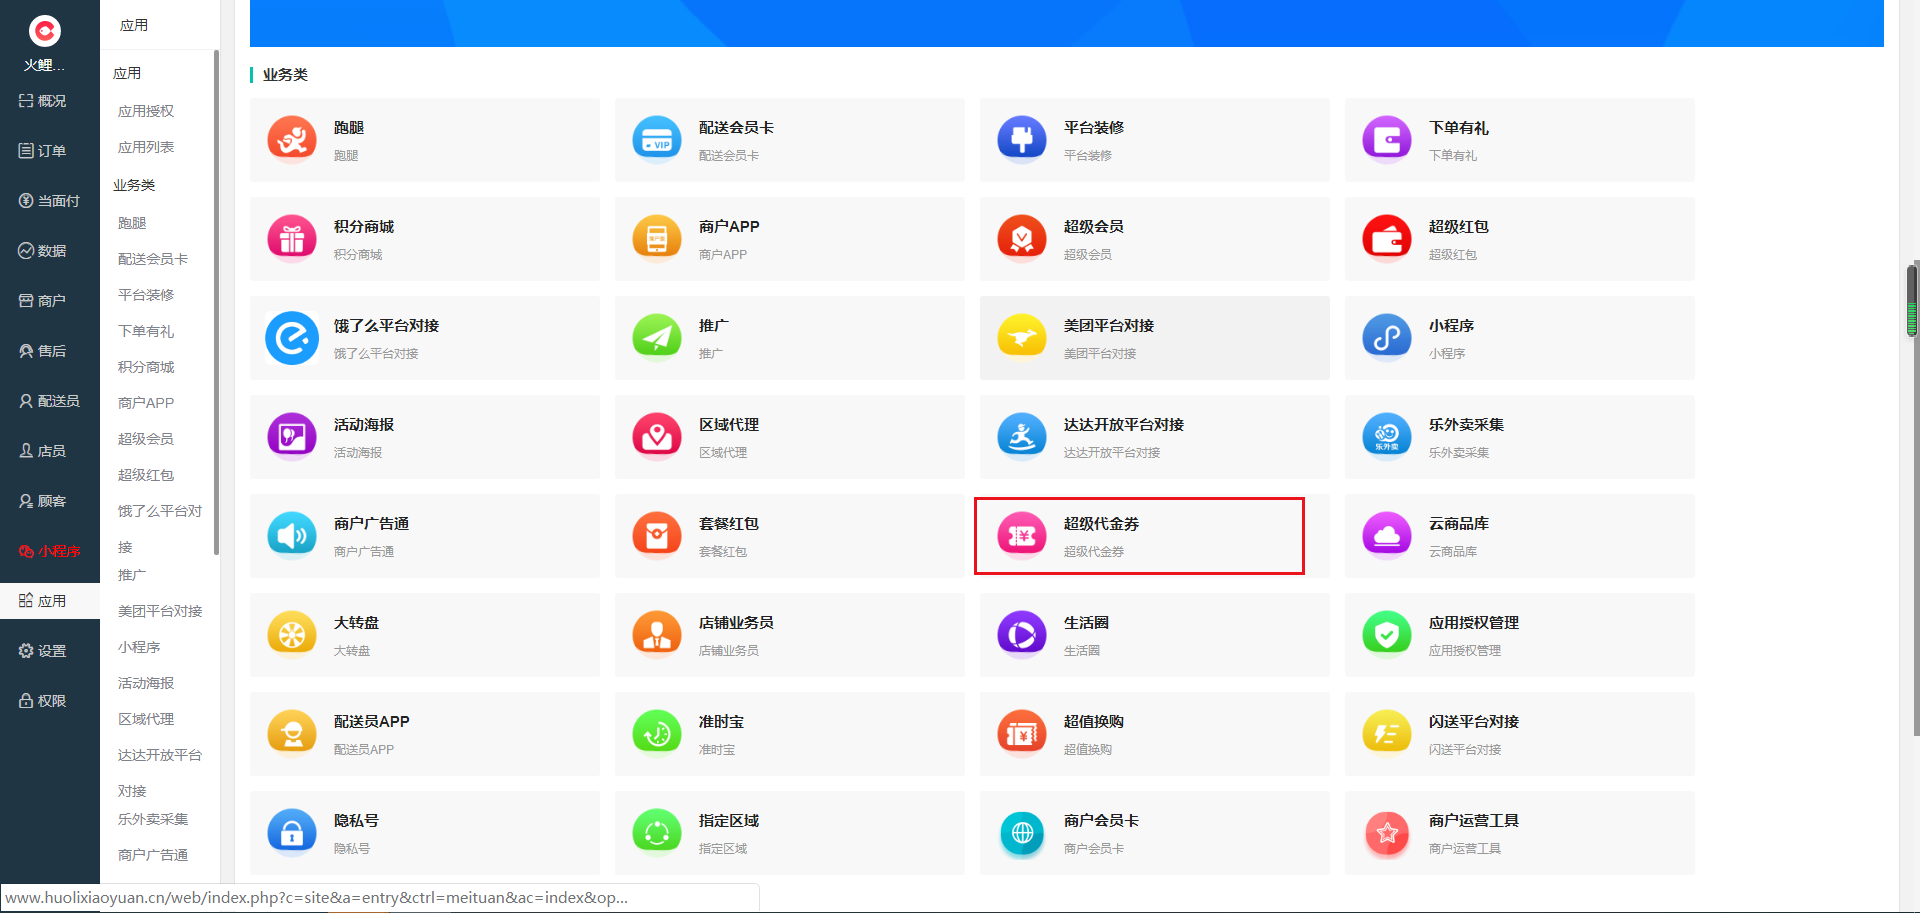
Task: Open the 大转盘 wheel icon
Action: click(292, 634)
